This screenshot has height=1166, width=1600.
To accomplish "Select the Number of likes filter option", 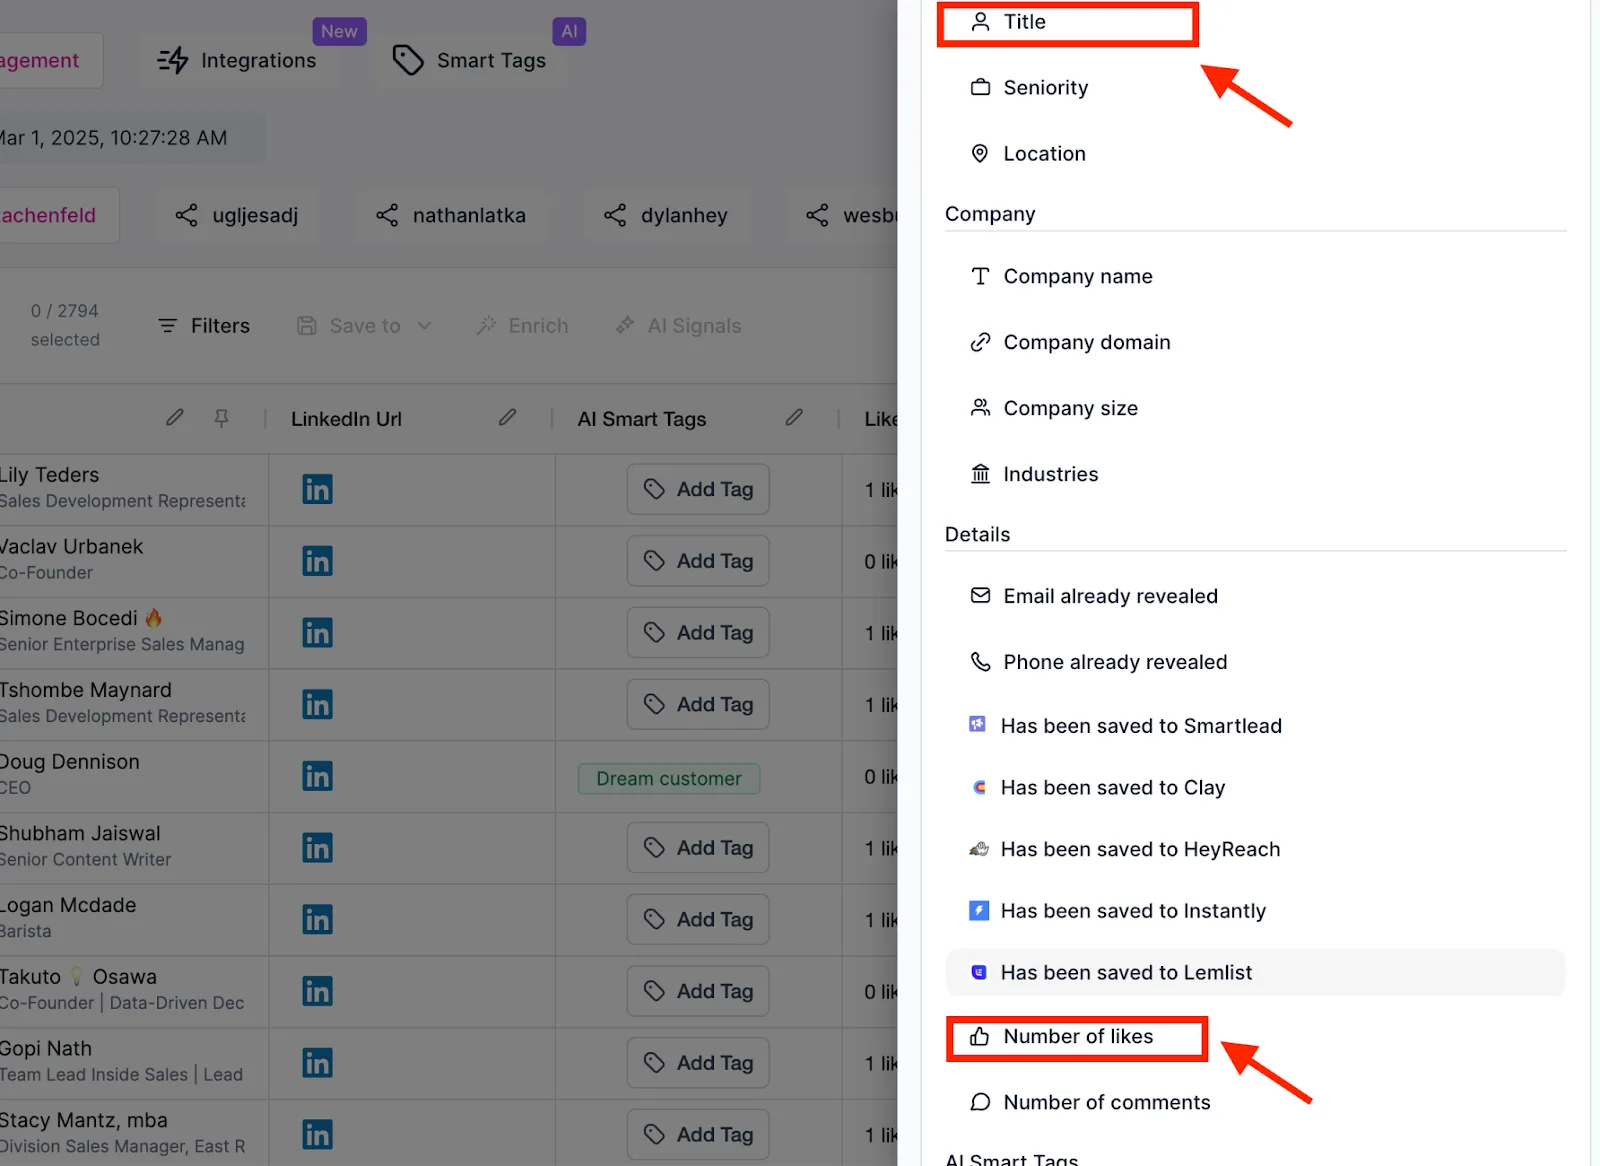I will (1077, 1037).
